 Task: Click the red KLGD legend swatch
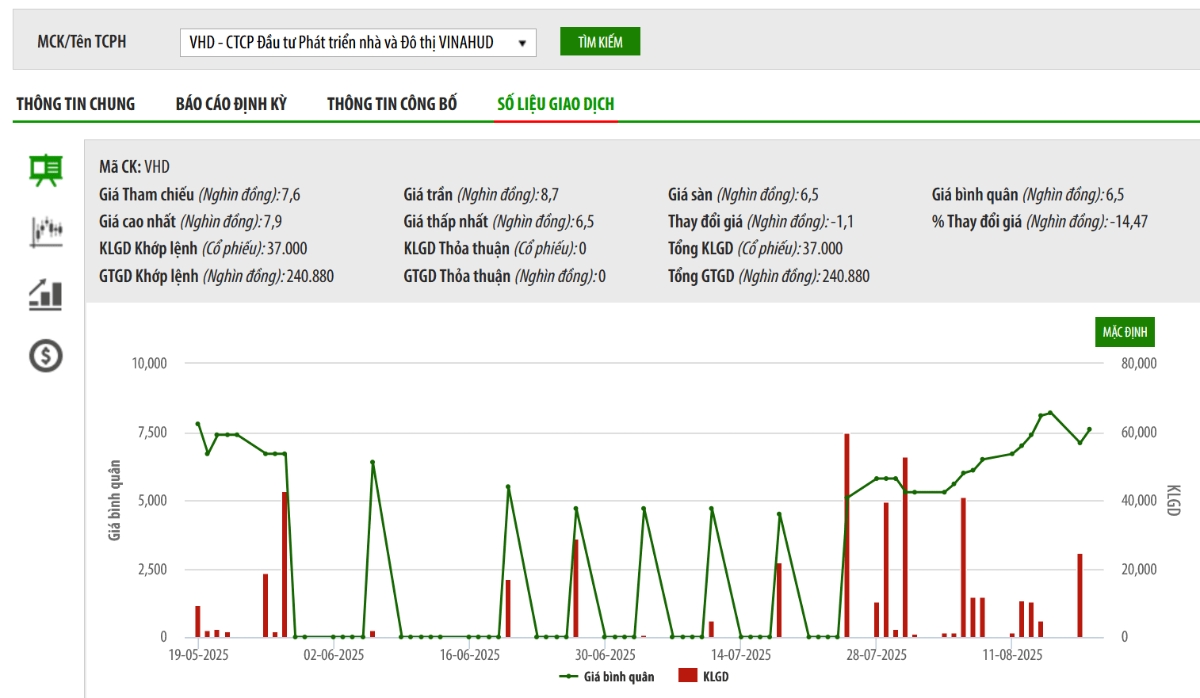coord(687,677)
